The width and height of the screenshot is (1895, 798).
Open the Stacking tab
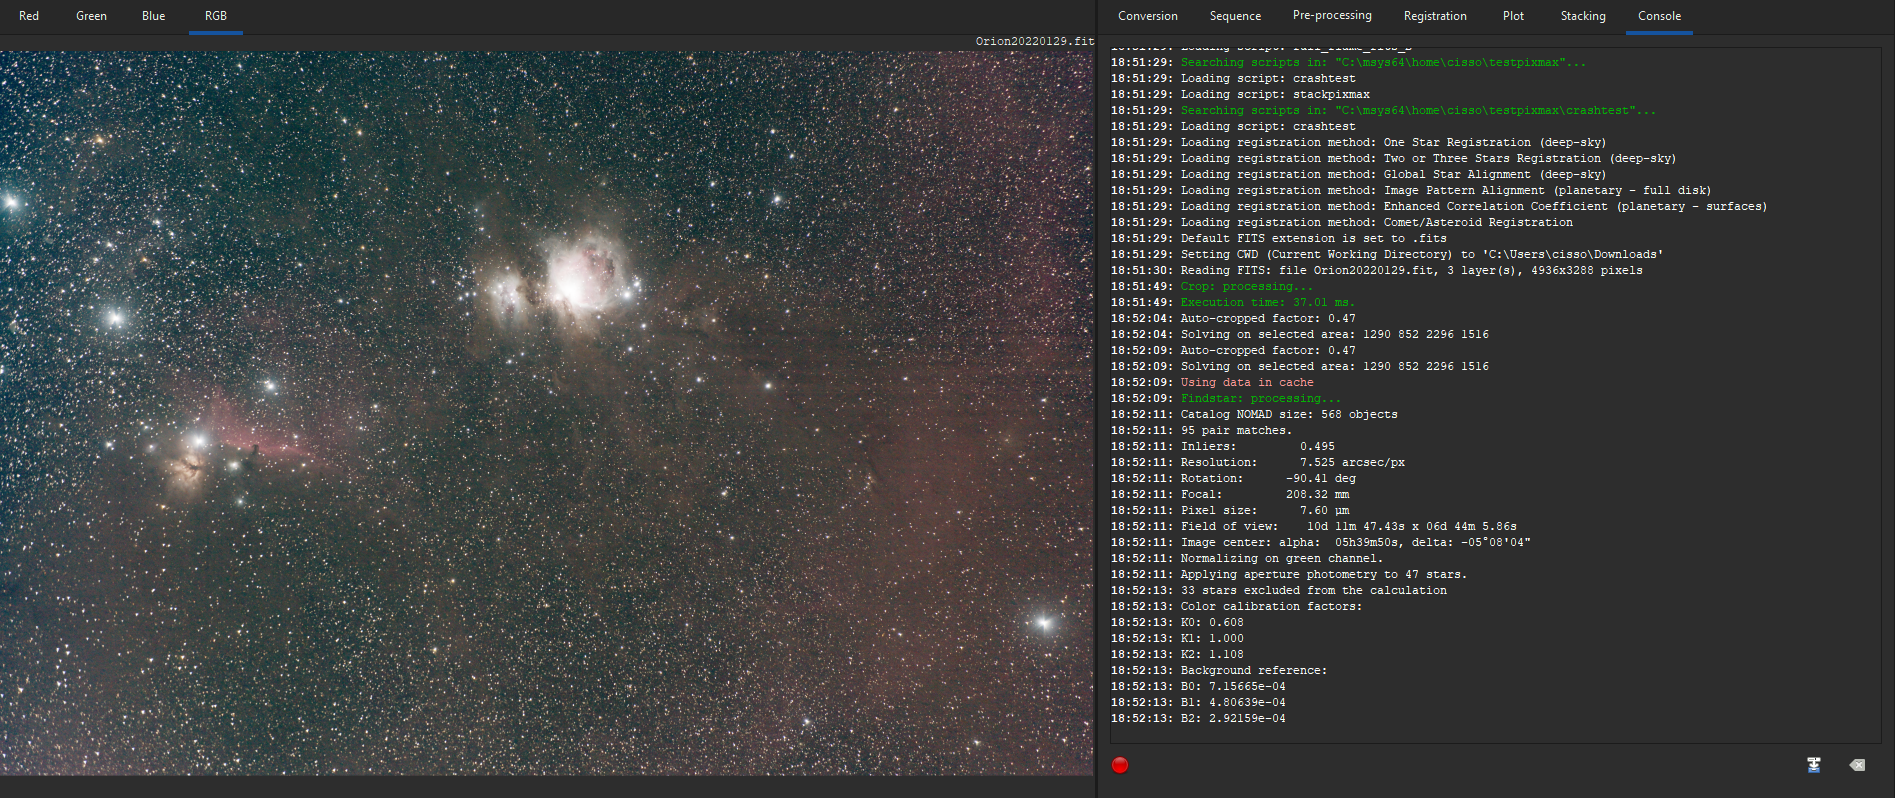pos(1583,16)
